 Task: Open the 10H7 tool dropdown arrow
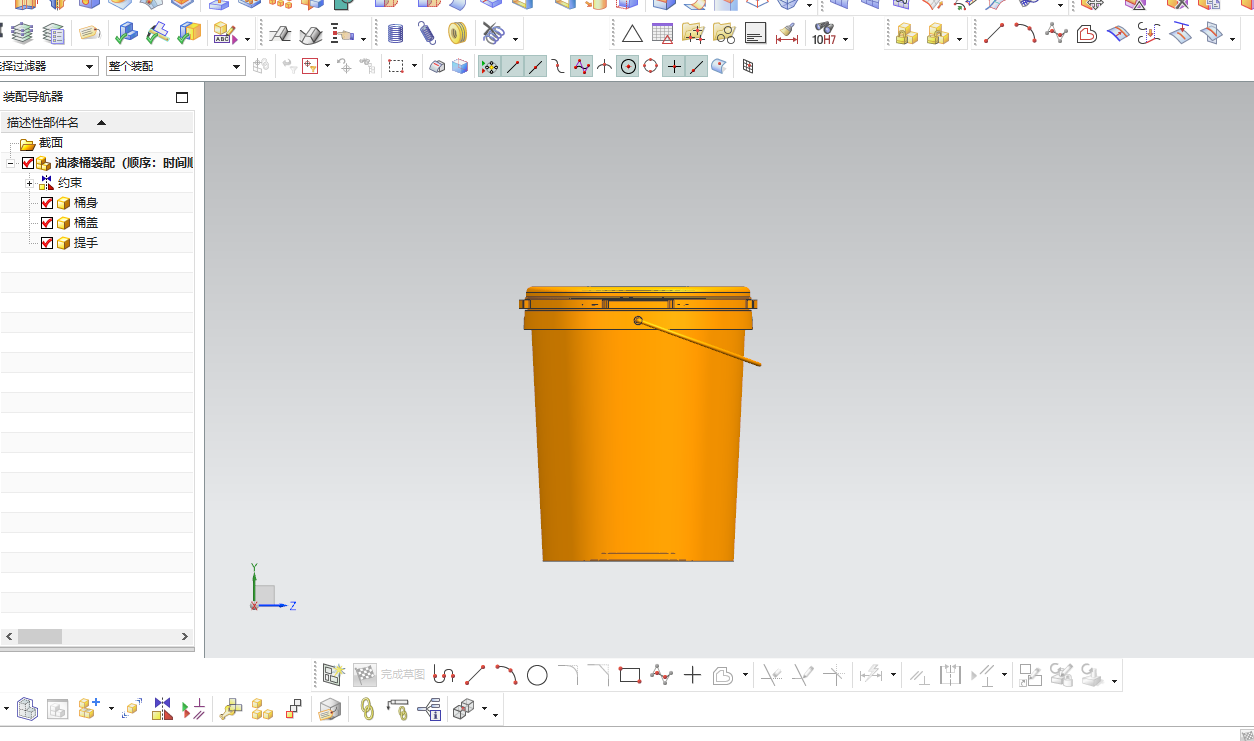click(846, 40)
